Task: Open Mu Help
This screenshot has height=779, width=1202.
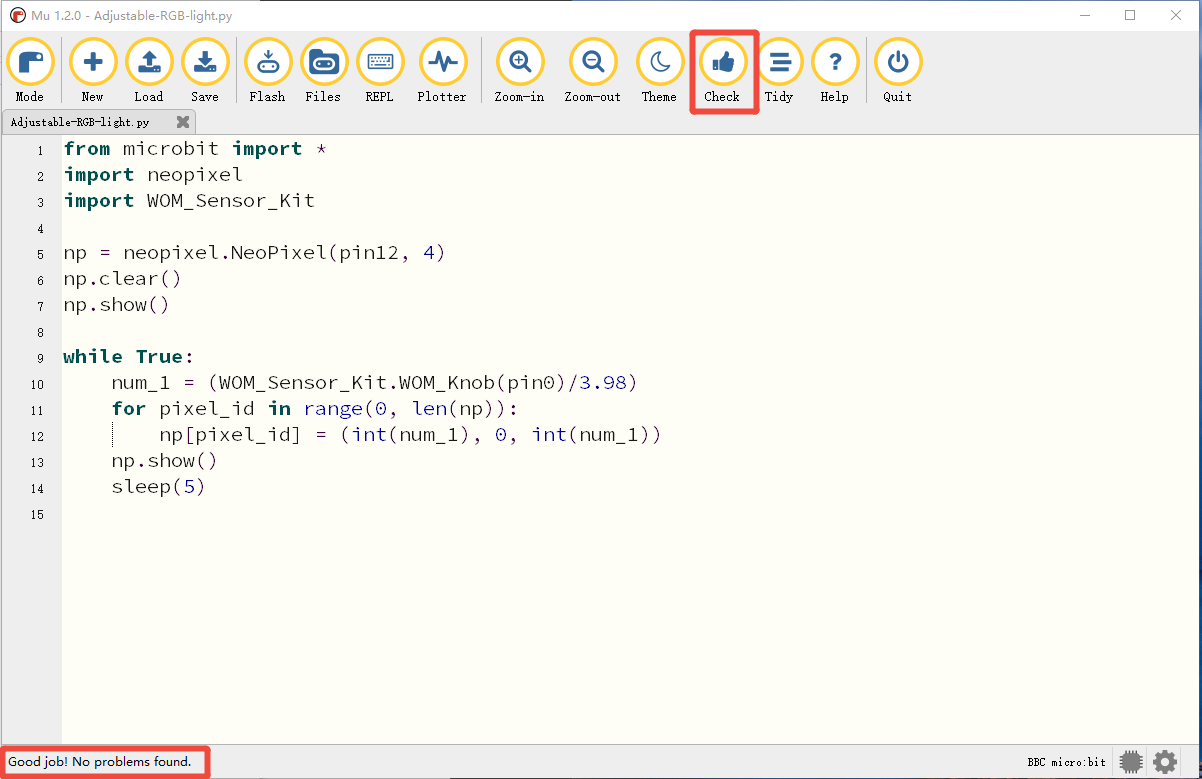Action: pos(835,71)
